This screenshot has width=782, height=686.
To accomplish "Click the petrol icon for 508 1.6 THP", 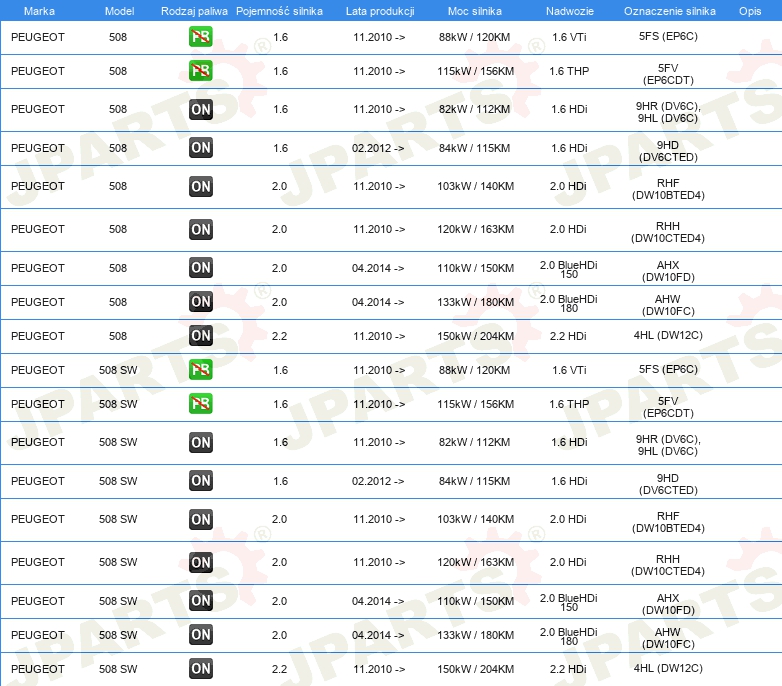I will [x=200, y=71].
